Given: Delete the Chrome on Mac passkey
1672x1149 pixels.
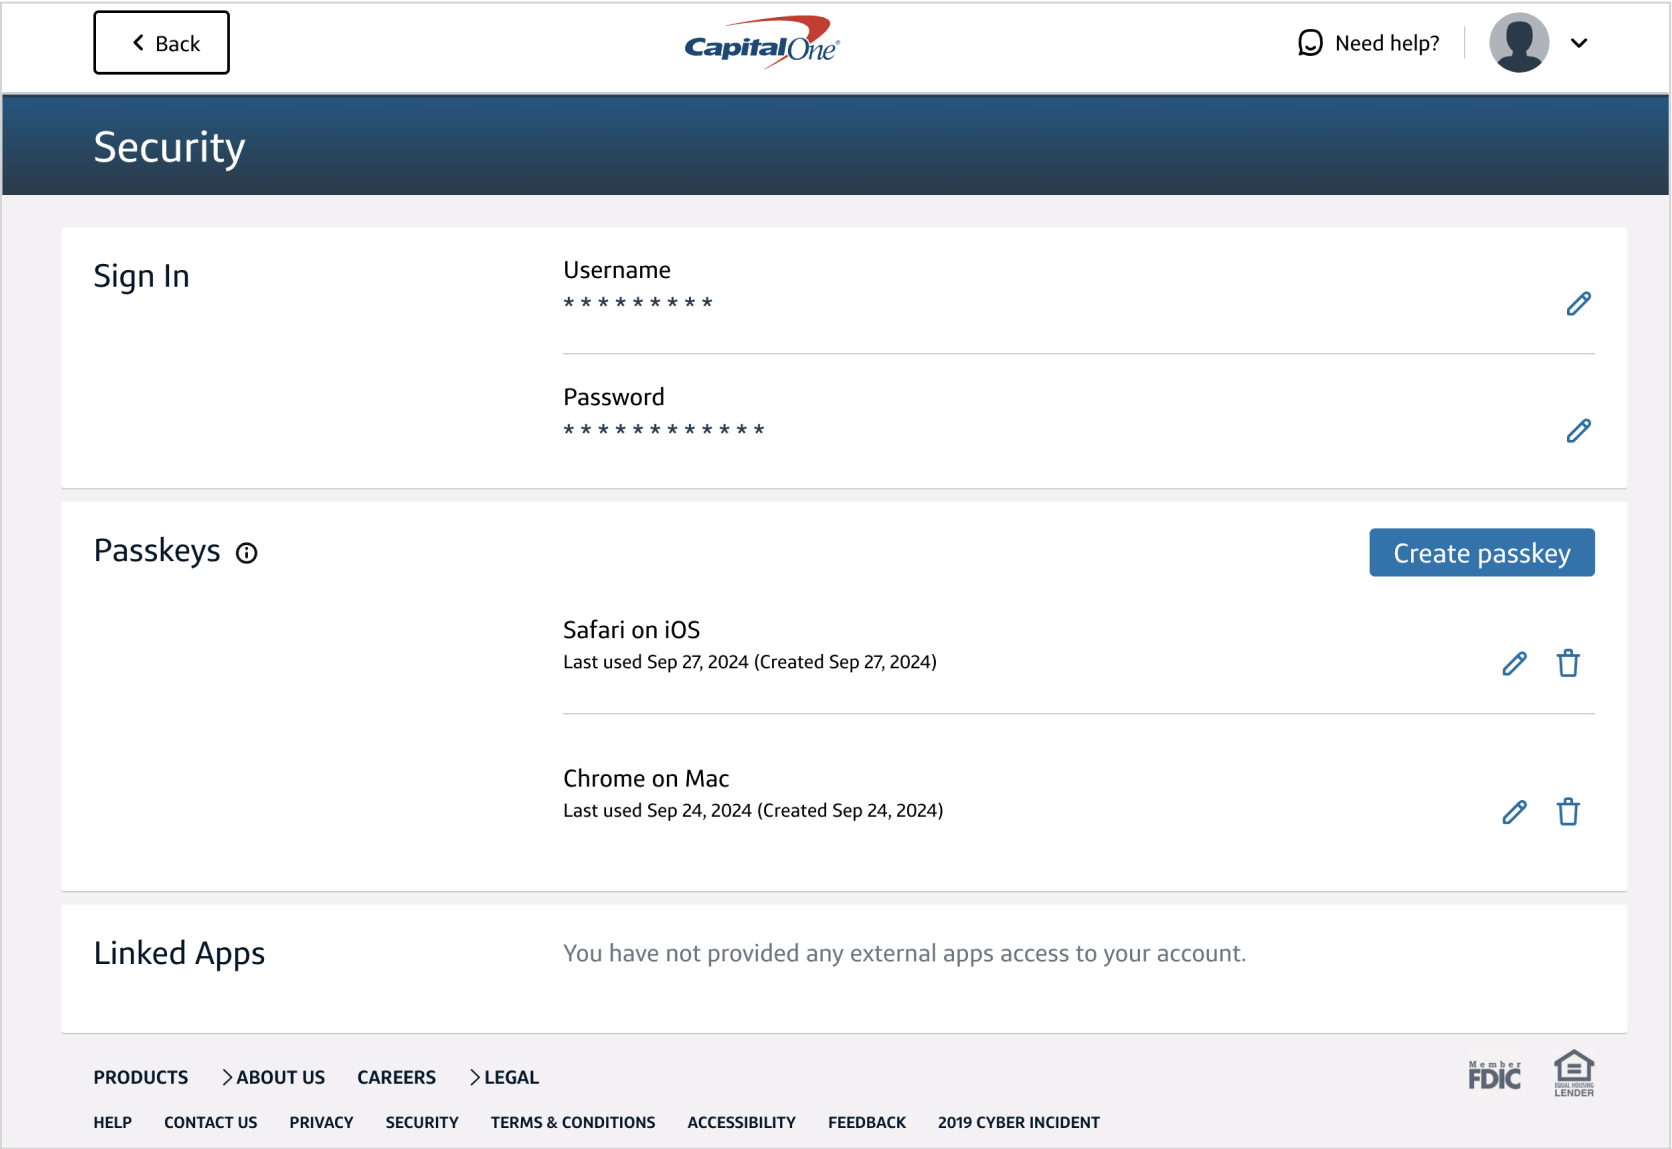Looking at the screenshot, I should click(1568, 812).
